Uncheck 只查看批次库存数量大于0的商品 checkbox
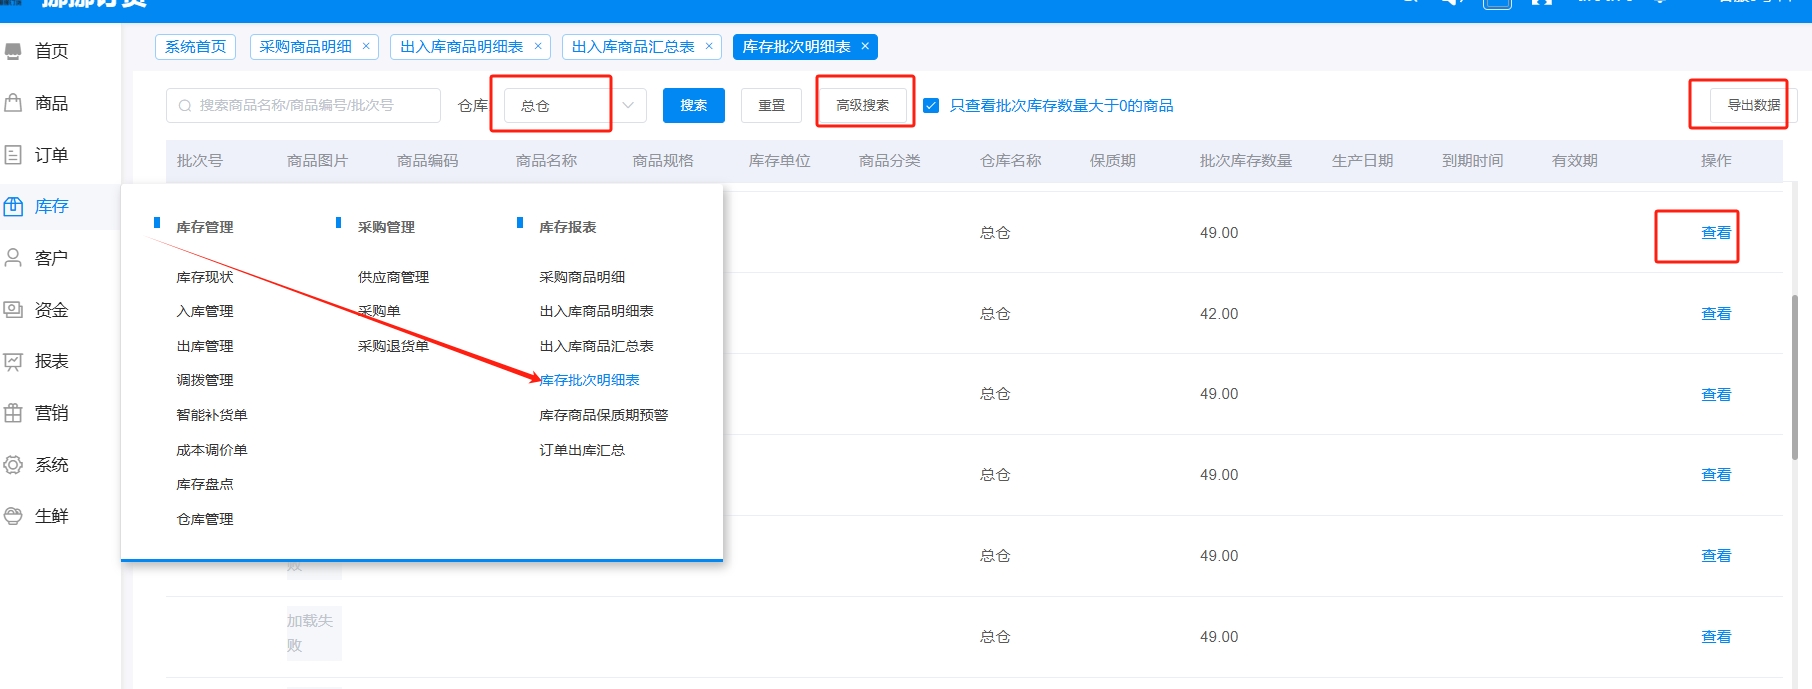This screenshot has height=689, width=1812. [931, 106]
